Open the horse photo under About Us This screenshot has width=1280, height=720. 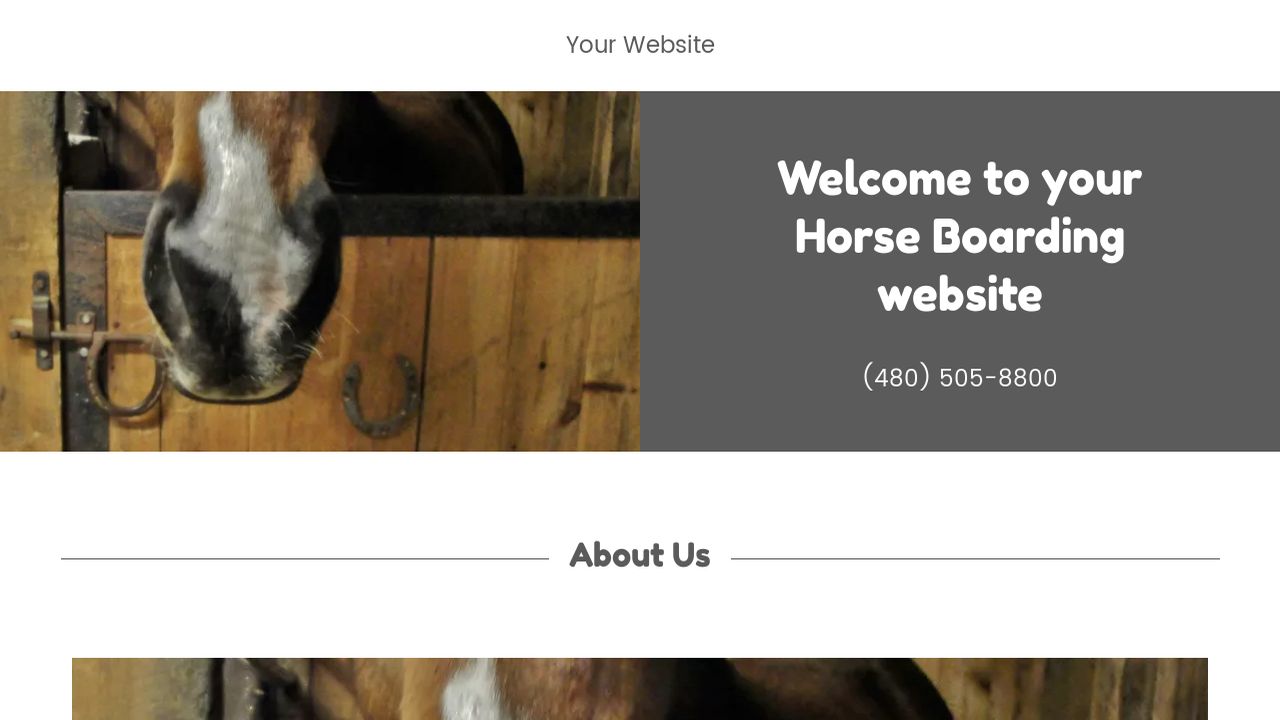coord(640,689)
